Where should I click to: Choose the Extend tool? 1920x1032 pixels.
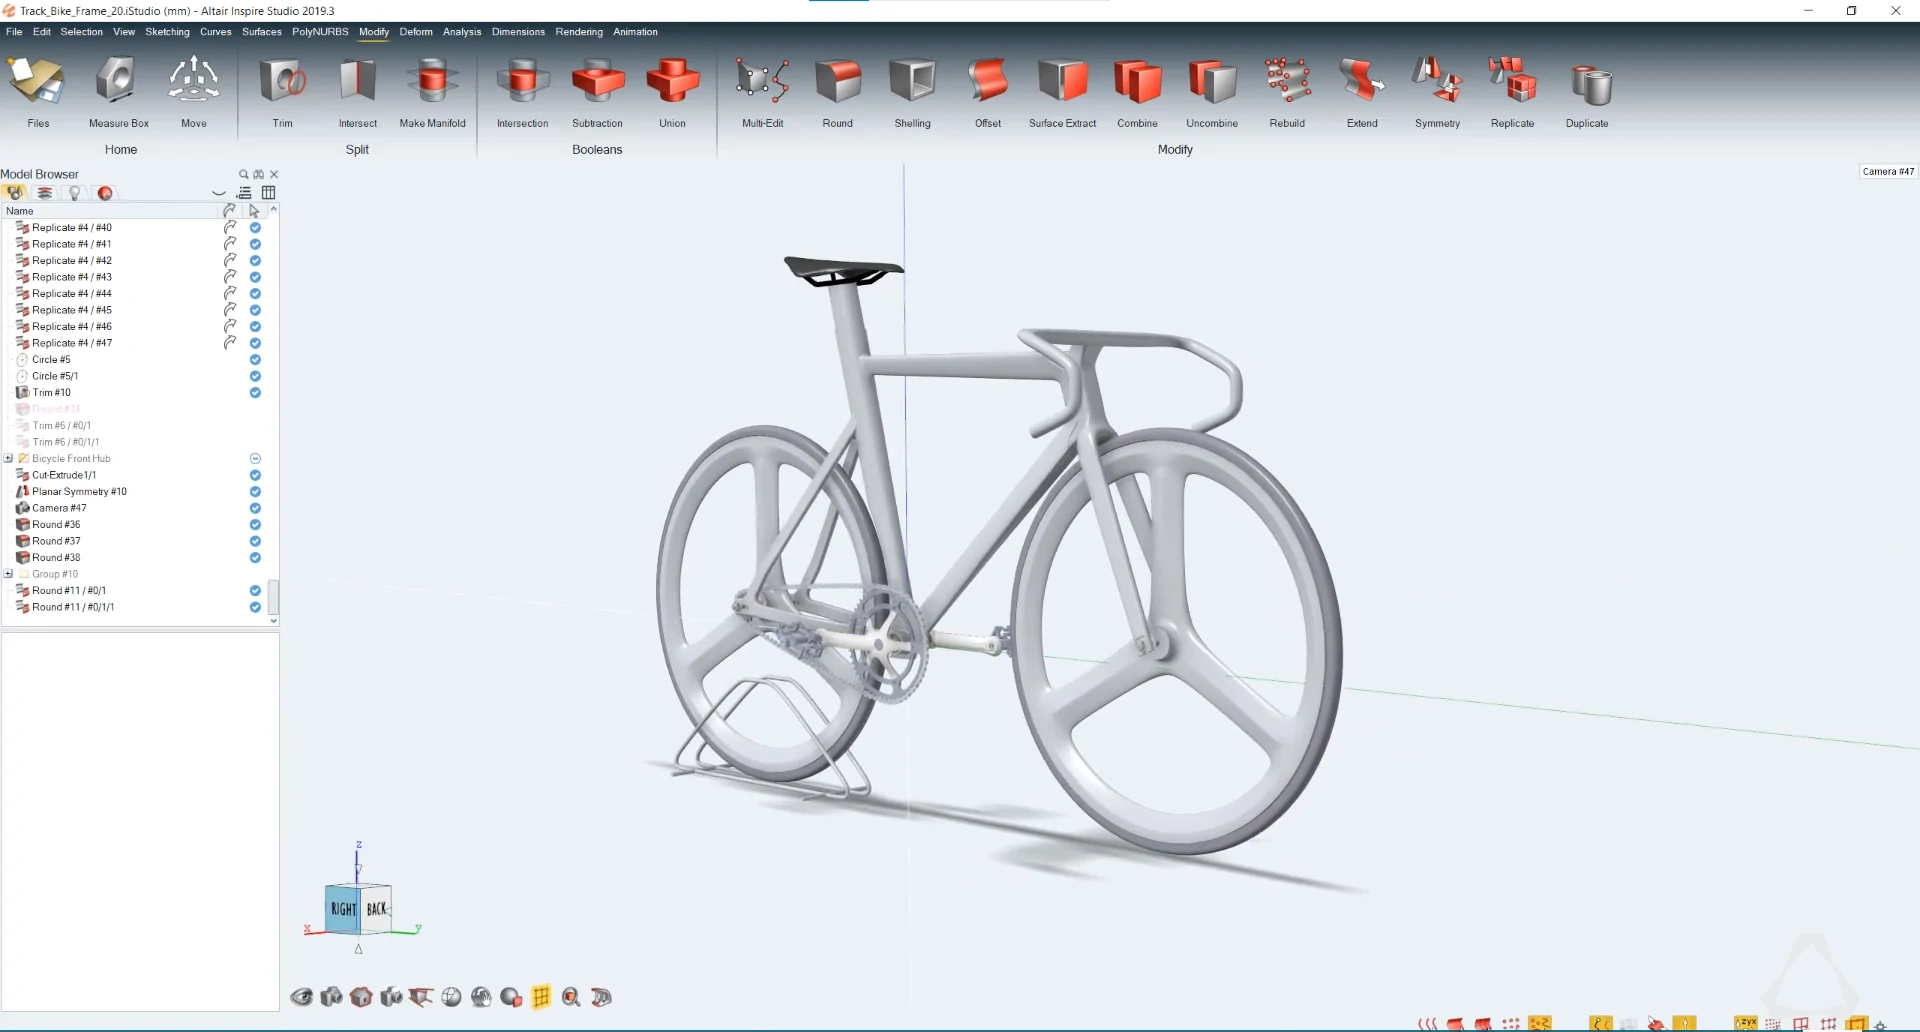point(1362,92)
